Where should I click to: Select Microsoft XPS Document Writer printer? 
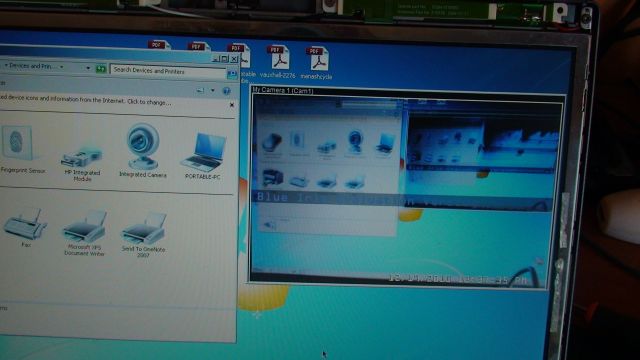84,227
